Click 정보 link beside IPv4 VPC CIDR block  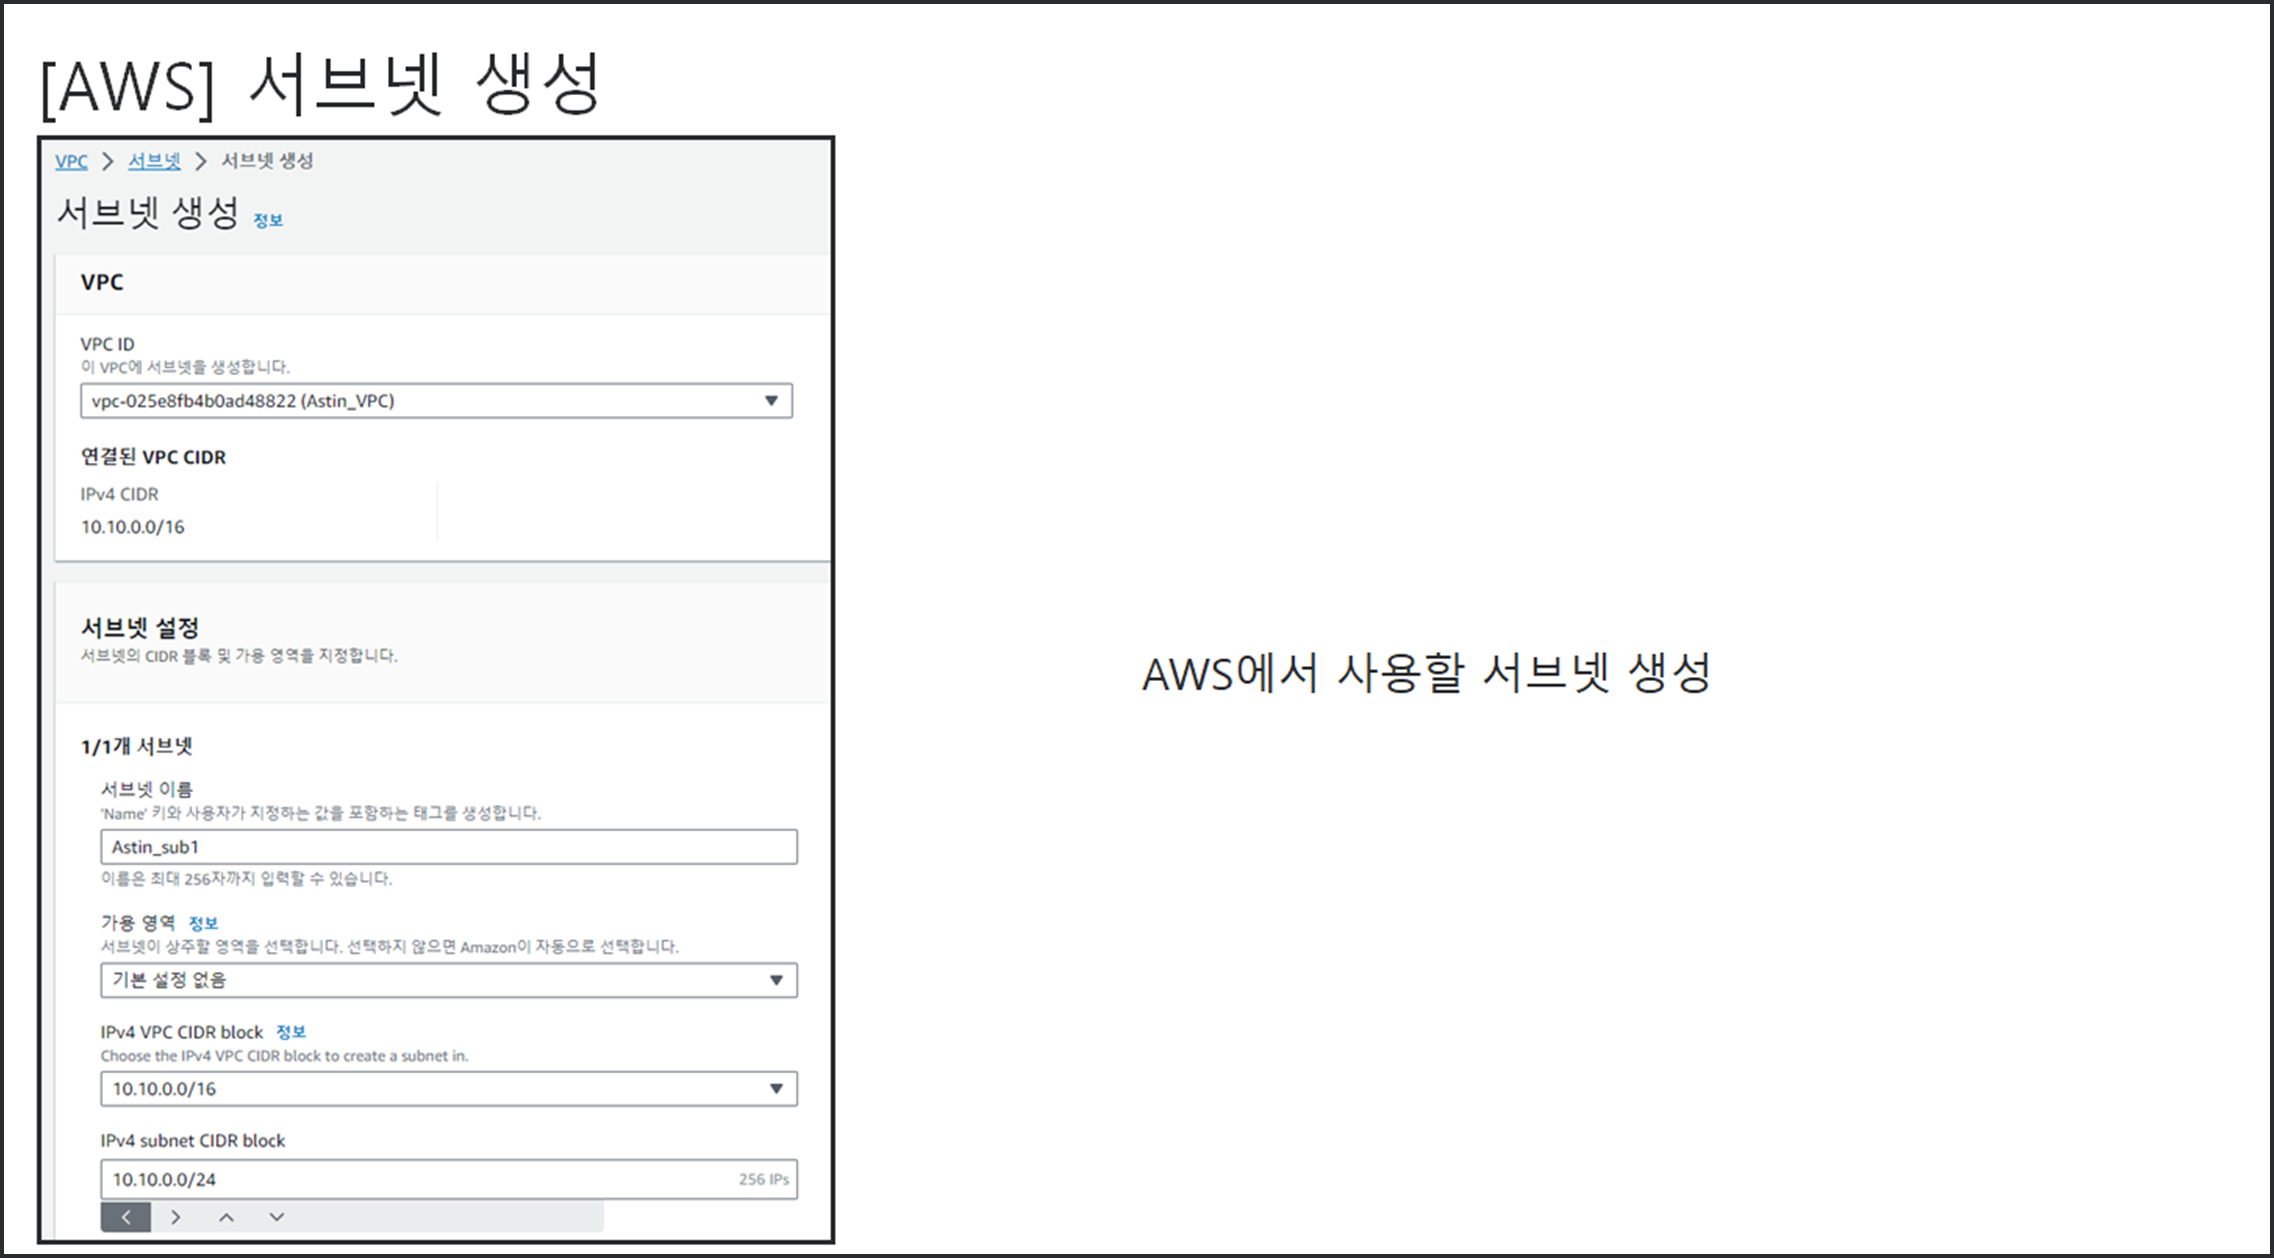click(x=291, y=1032)
